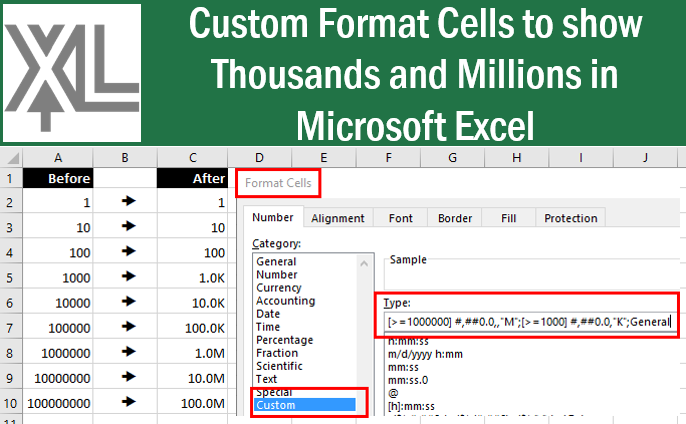Click the 100.0M cell
Screen dimensions: 686x424
tap(192, 403)
